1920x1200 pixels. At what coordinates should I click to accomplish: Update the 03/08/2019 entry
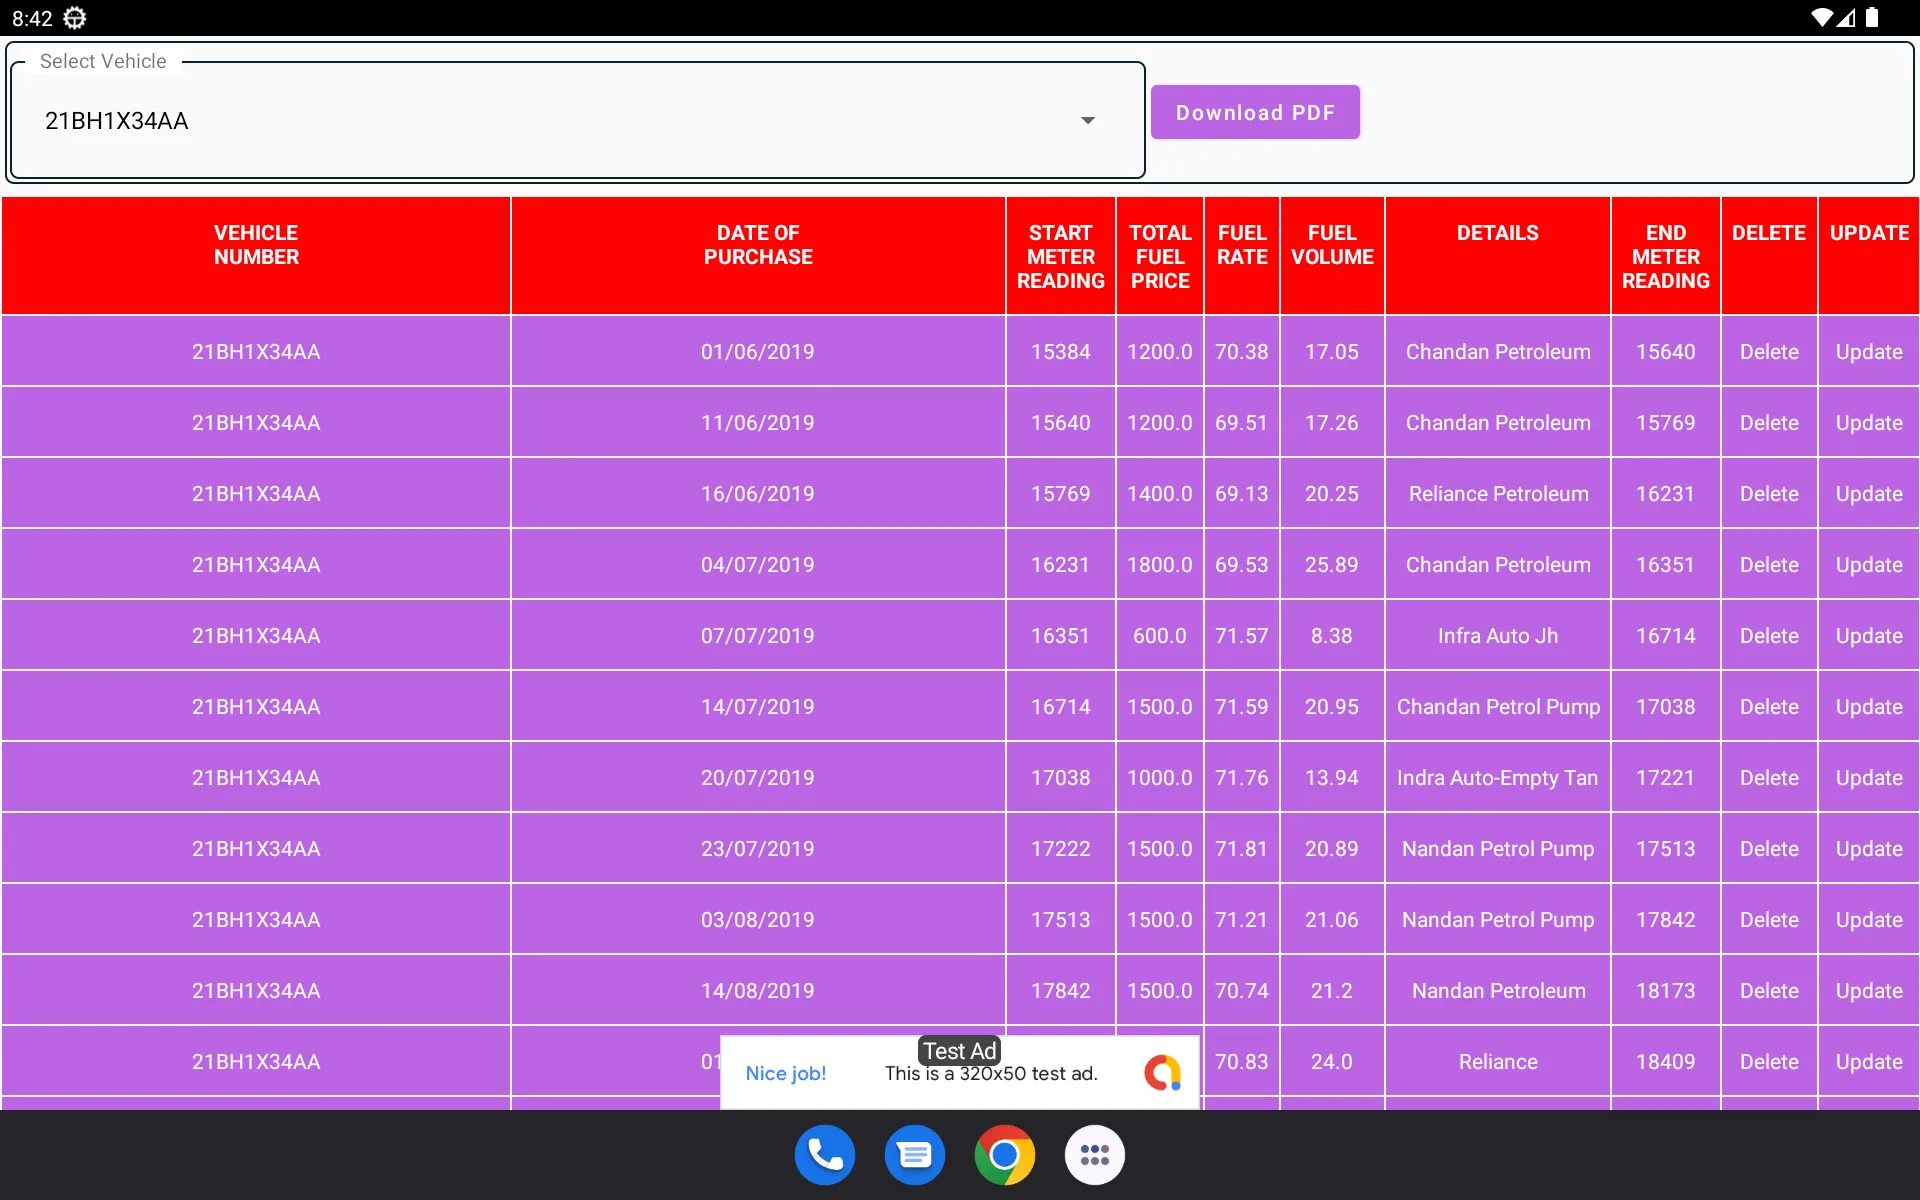(x=1868, y=920)
